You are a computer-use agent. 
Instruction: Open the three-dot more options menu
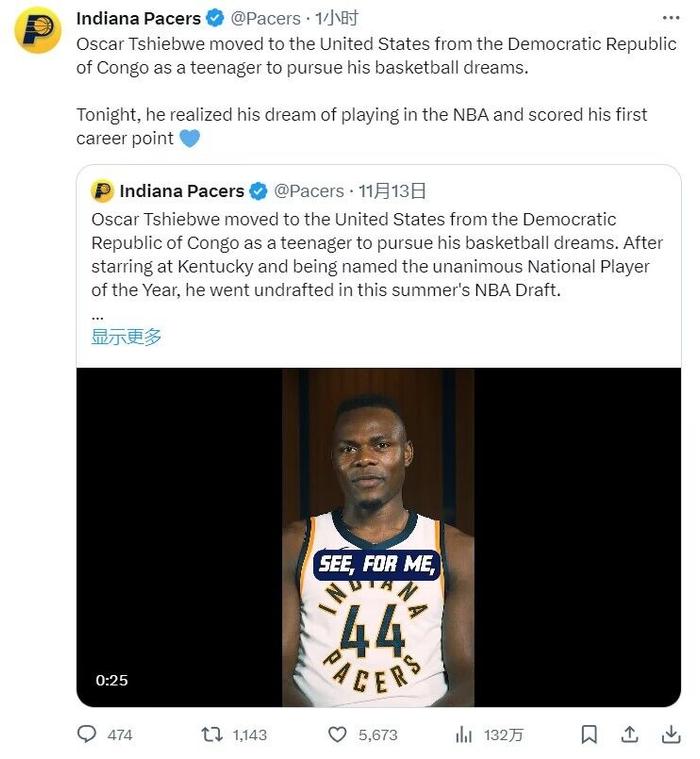coord(671,18)
